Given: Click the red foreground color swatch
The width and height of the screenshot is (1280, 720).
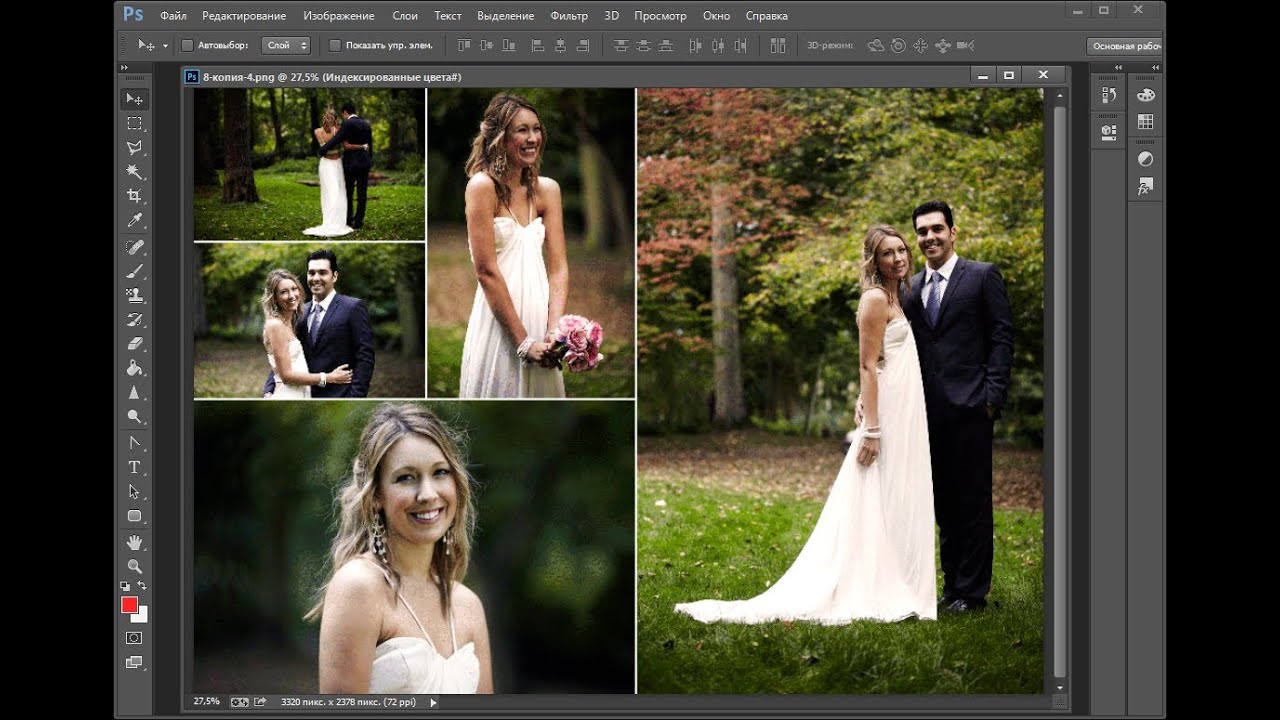Looking at the screenshot, I should click(x=129, y=605).
